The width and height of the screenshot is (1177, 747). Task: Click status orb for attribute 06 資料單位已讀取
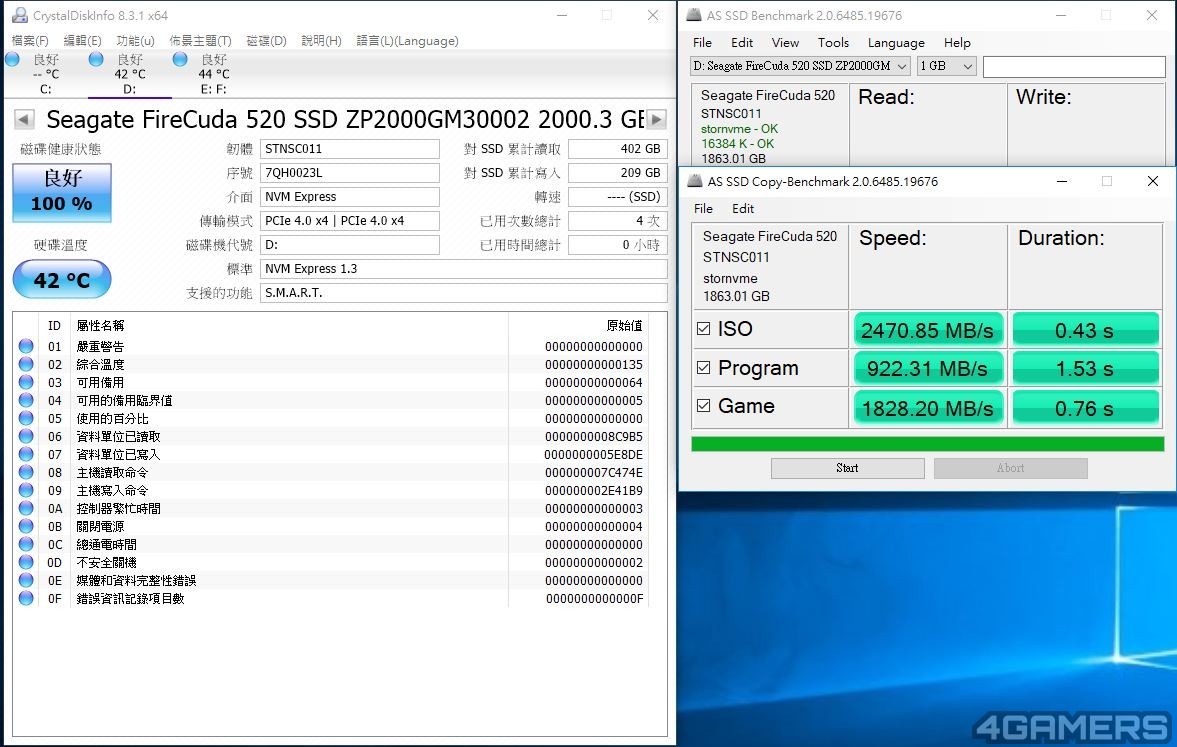pyautogui.click(x=26, y=436)
